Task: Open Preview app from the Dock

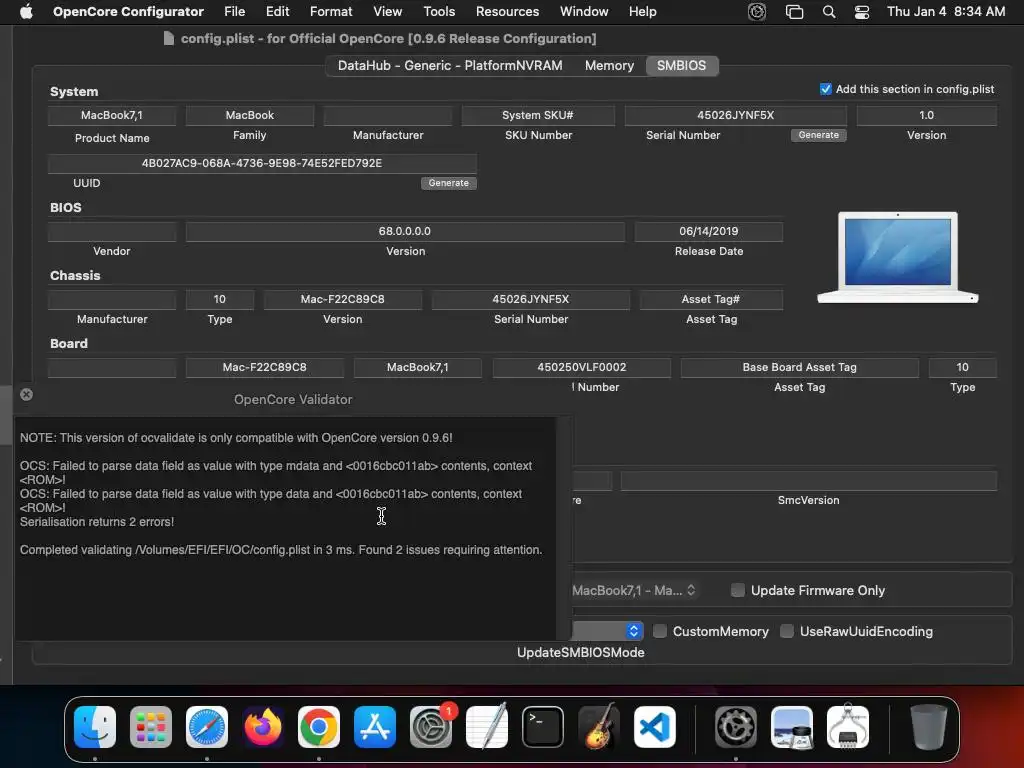Action: click(x=792, y=727)
